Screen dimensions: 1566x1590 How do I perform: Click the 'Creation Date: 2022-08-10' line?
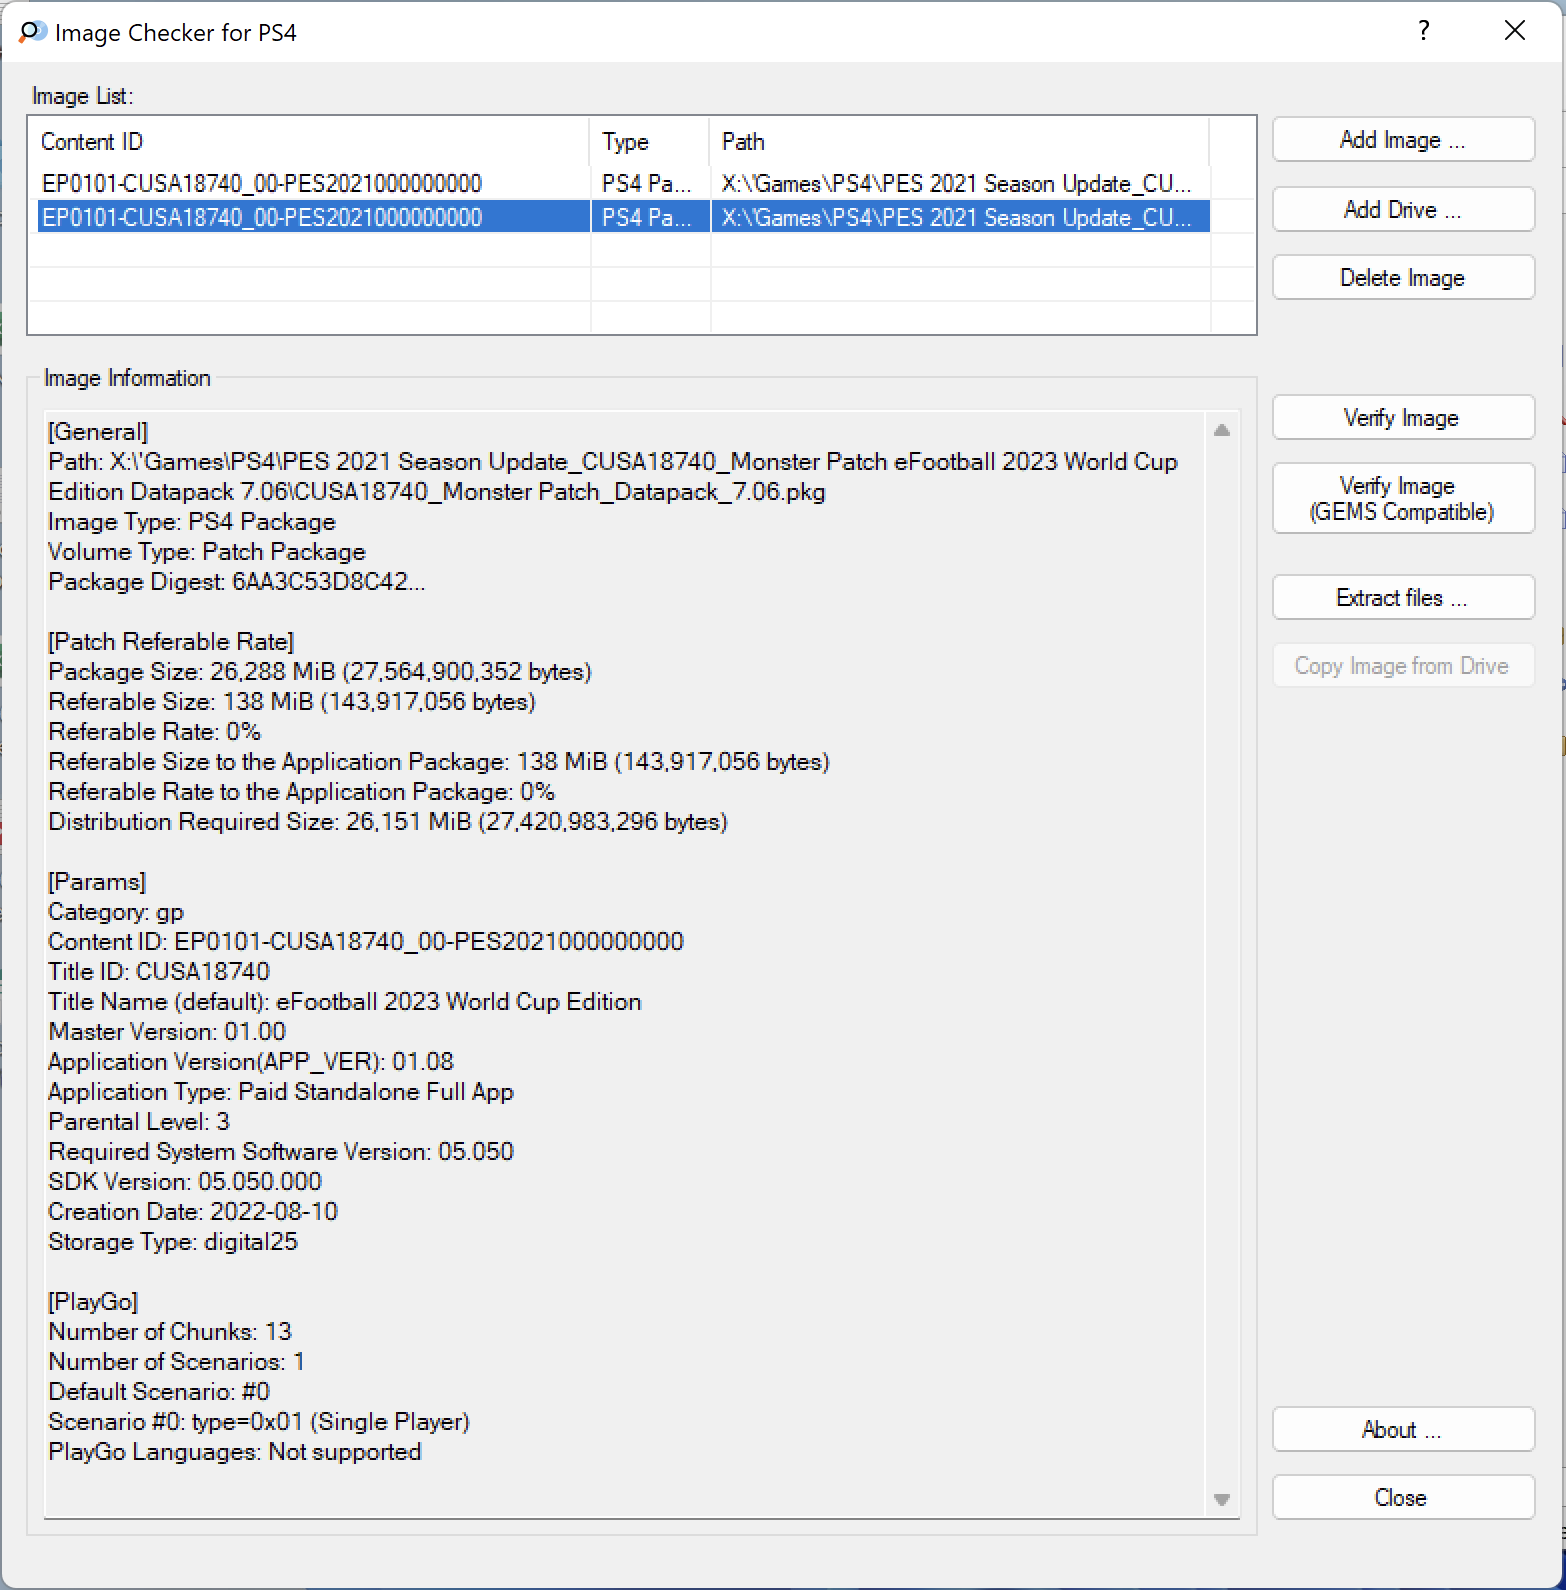[192, 1212]
